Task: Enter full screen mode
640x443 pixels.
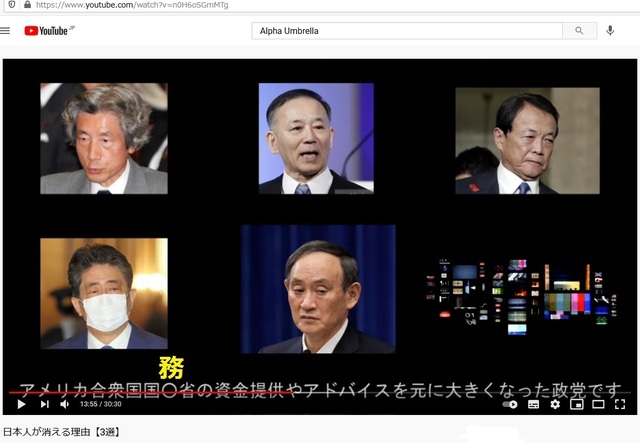Action: pyautogui.click(x=621, y=404)
